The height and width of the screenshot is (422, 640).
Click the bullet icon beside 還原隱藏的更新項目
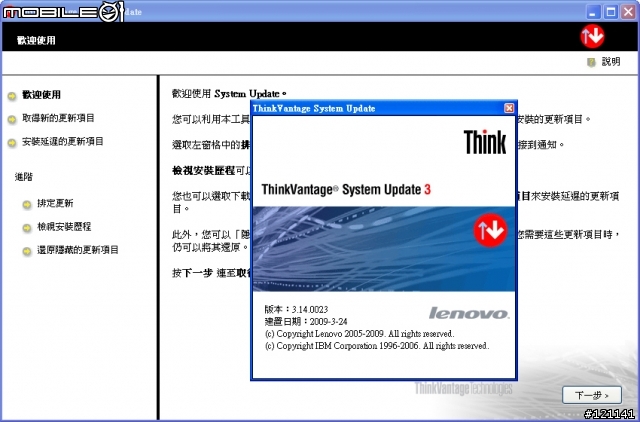(x=27, y=251)
